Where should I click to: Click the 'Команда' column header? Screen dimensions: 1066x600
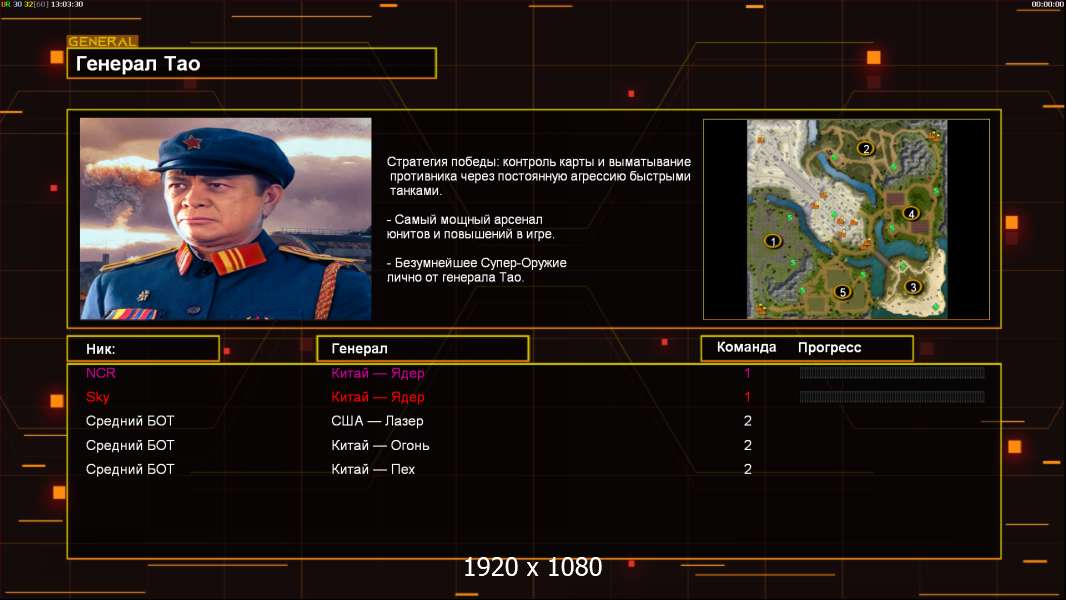point(746,347)
